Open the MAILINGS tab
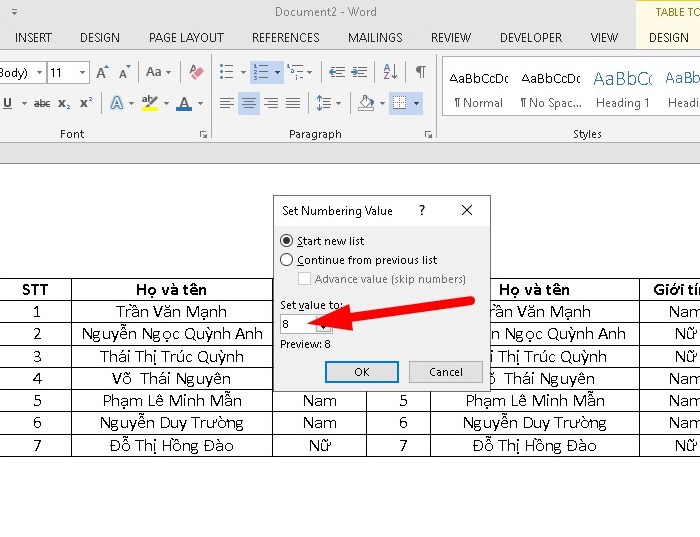This screenshot has height=537, width=700. coord(375,37)
